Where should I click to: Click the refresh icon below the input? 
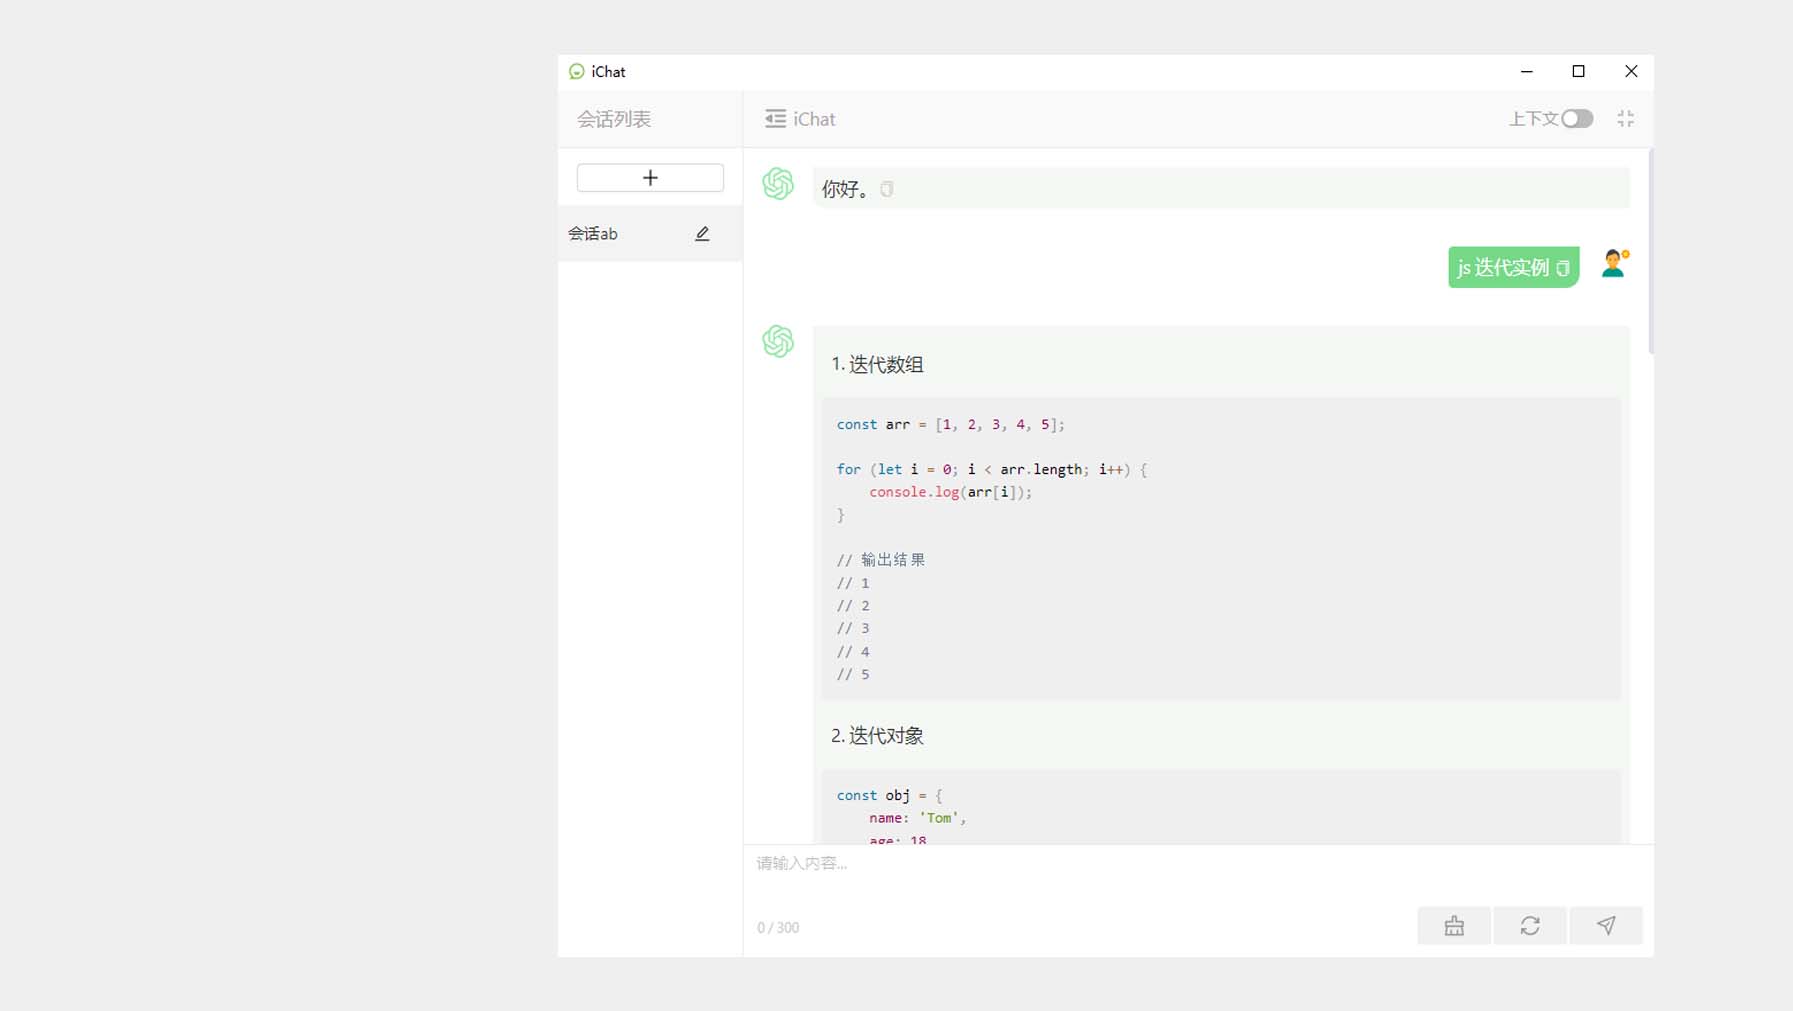tap(1530, 926)
